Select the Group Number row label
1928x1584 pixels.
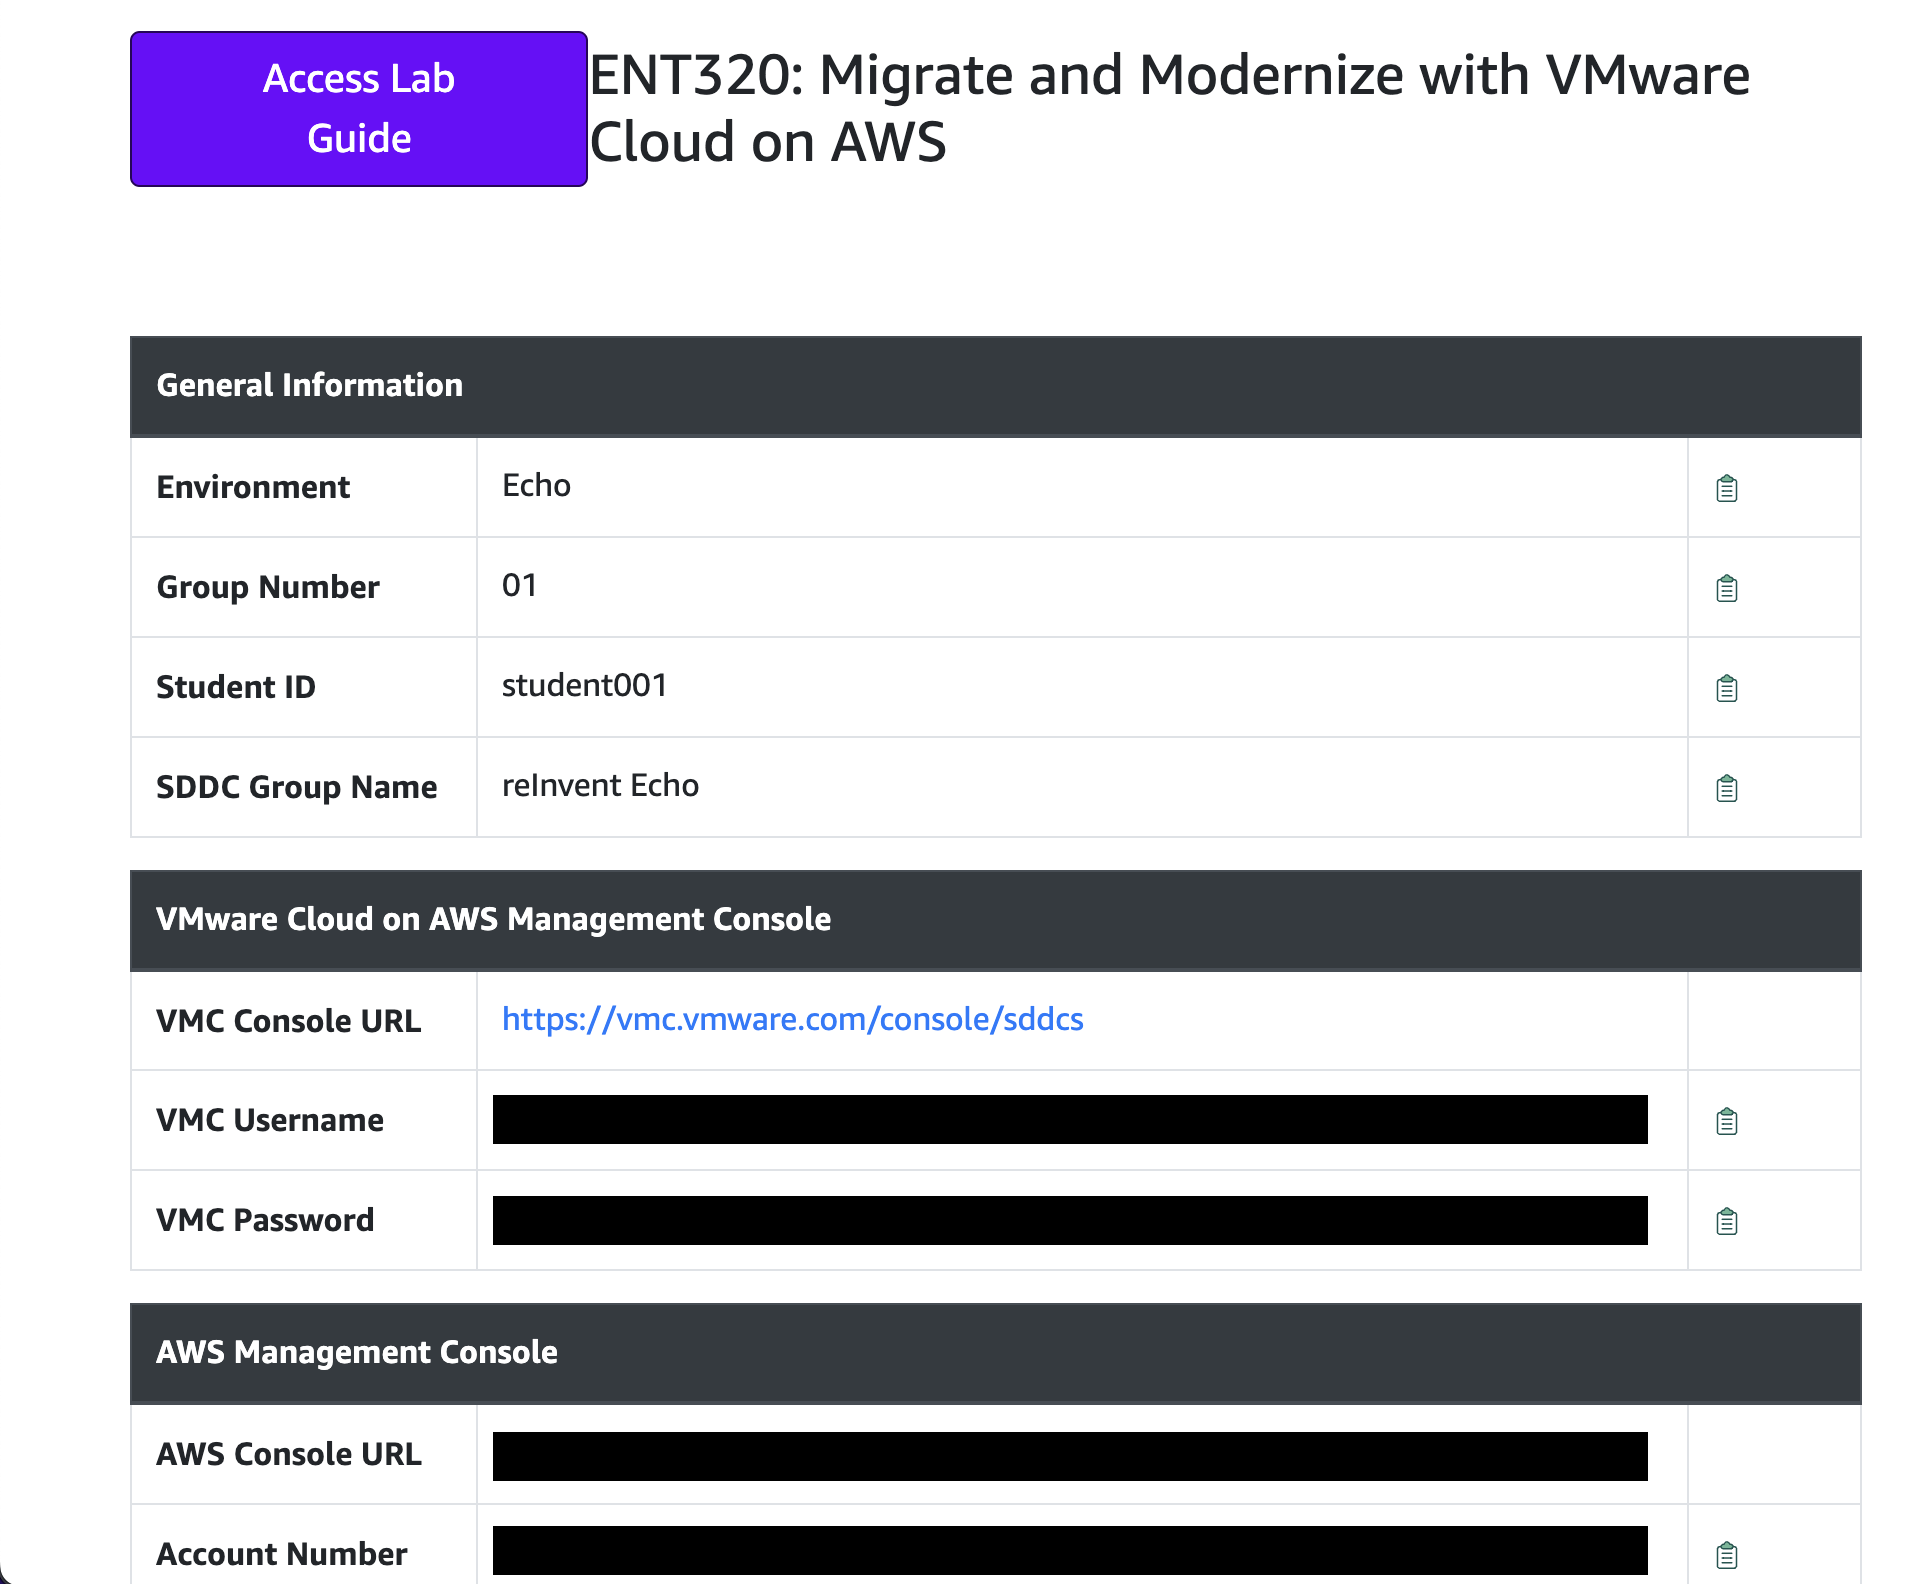click(x=267, y=588)
